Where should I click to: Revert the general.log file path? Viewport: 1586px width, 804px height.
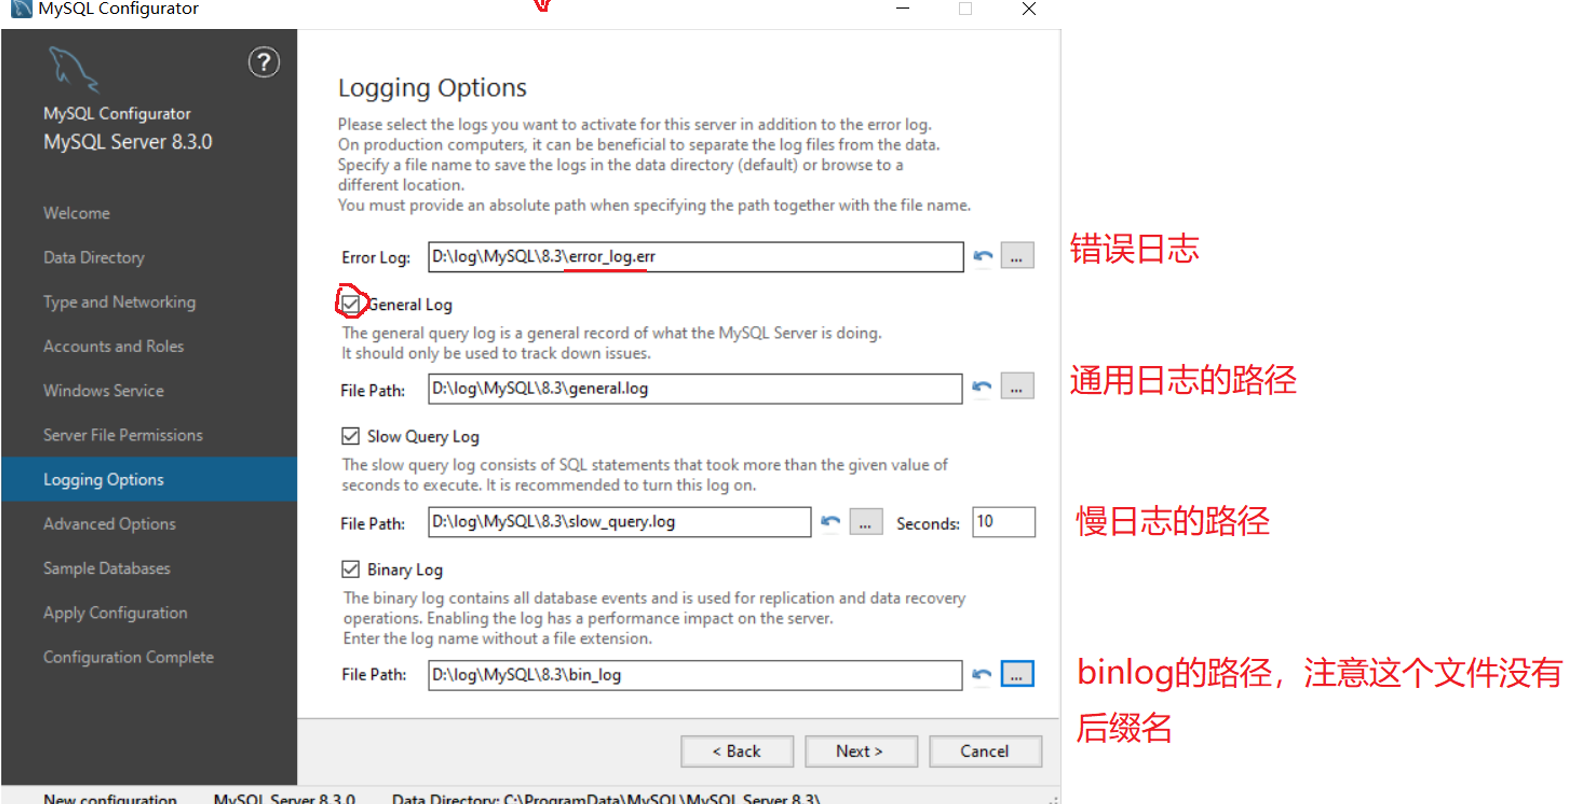click(982, 387)
